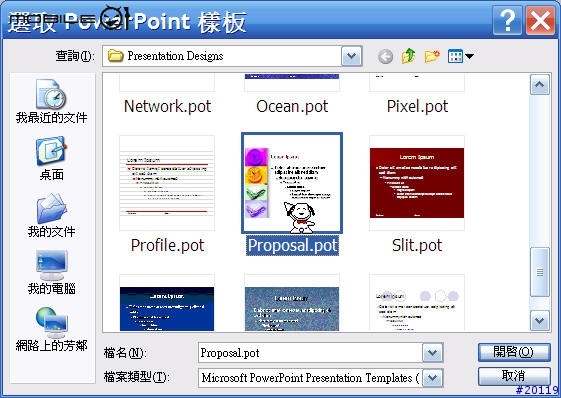Open 我最近的文件 places shortcut
Screen dimensions: 561x398
[51, 102]
